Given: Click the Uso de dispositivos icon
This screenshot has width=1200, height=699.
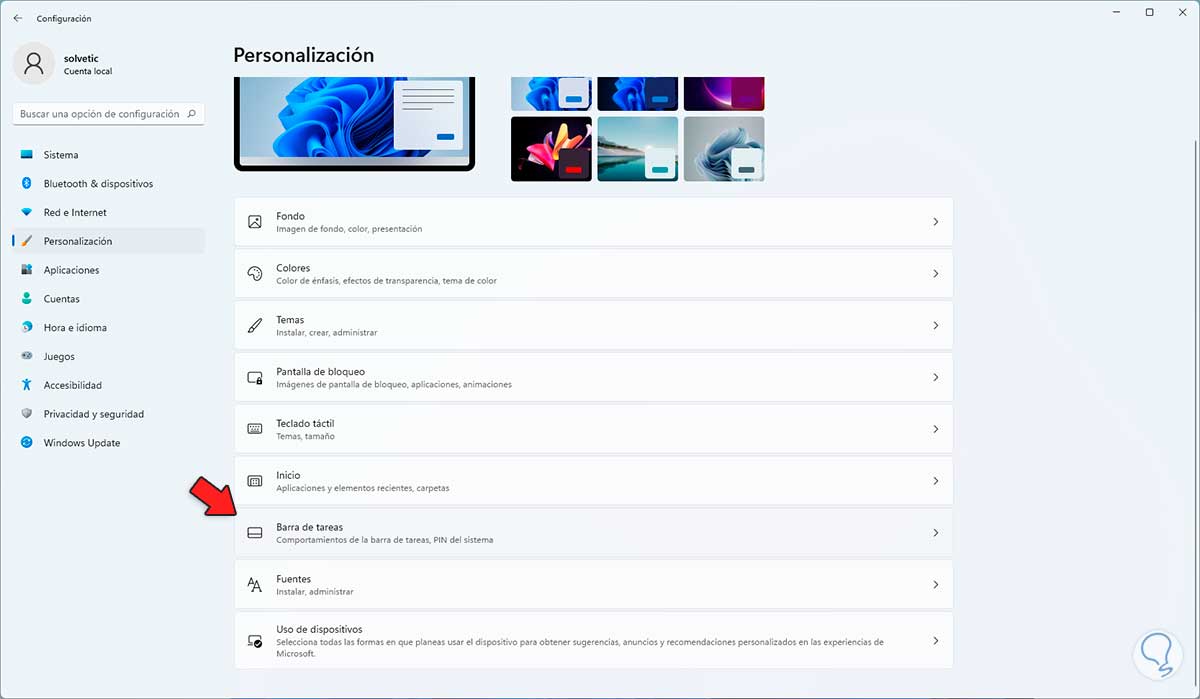Looking at the screenshot, I should pos(255,641).
